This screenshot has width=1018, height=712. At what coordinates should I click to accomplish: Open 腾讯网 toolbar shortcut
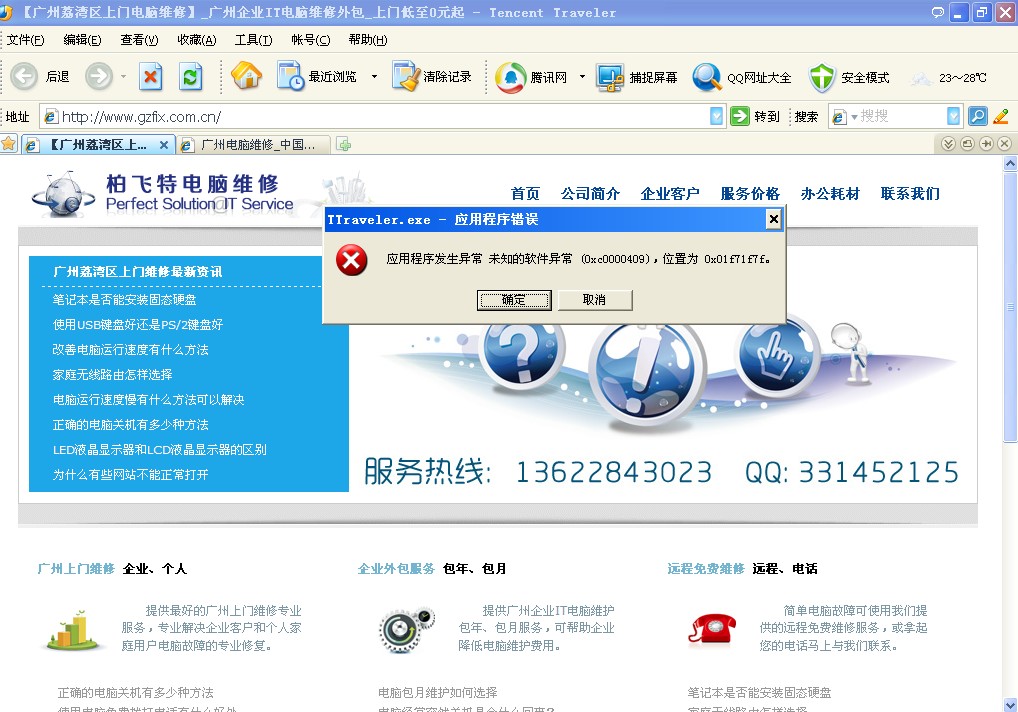(x=531, y=77)
